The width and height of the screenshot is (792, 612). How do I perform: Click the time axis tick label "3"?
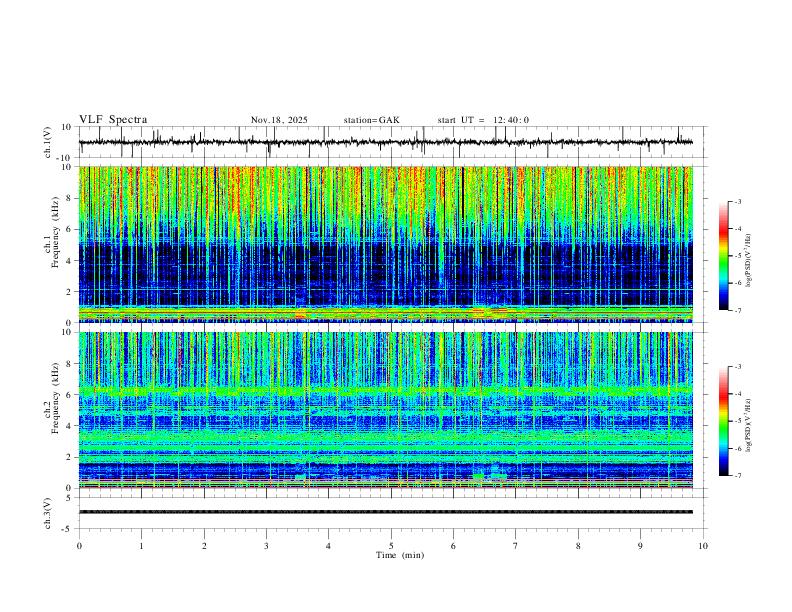(266, 546)
